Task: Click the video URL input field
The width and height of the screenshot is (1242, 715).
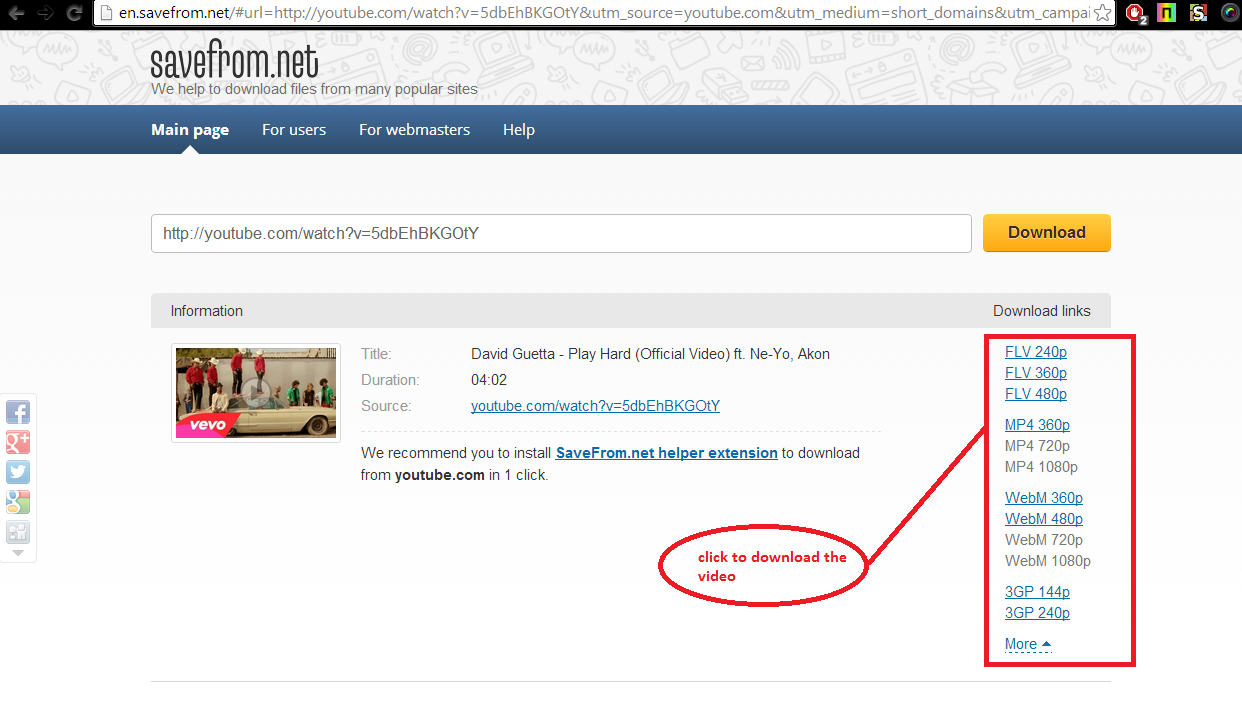Action: pyautogui.click(x=561, y=233)
